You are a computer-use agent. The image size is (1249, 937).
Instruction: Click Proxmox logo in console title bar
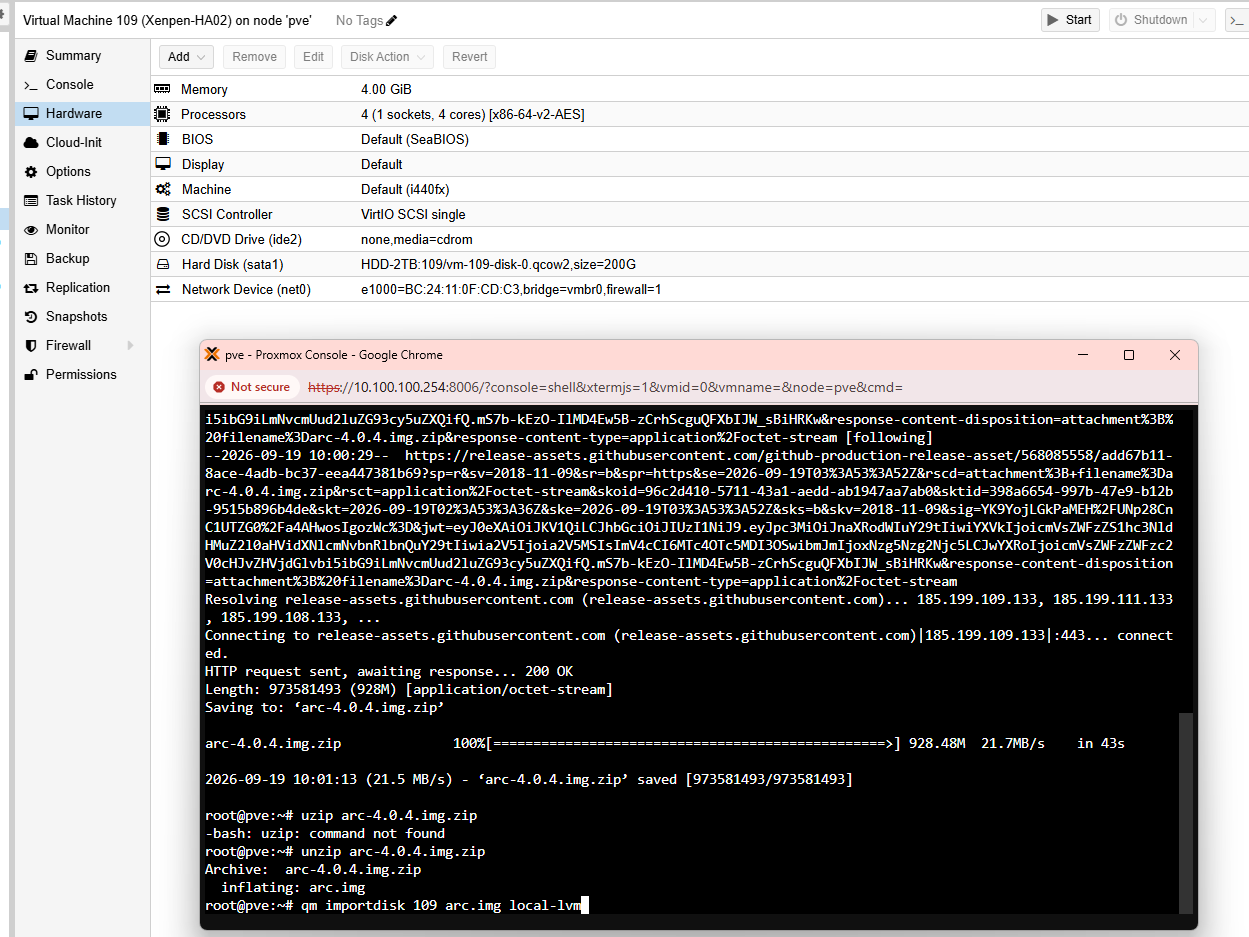point(212,355)
